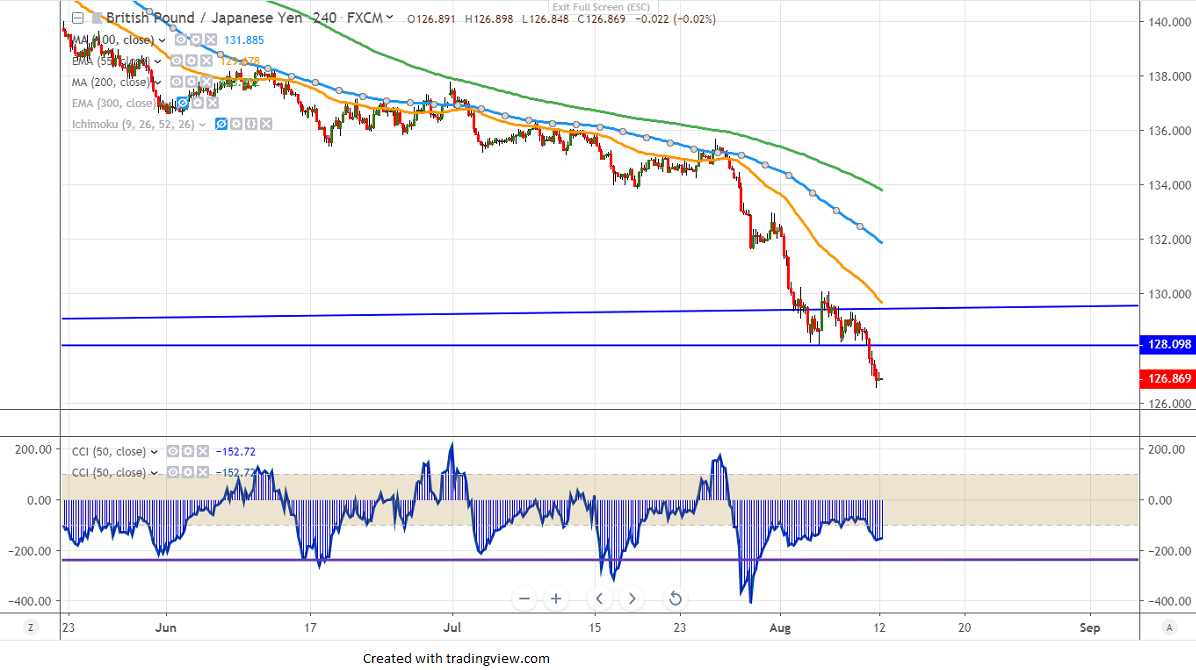
Task: Zoom out the chart with minus button
Action: pos(524,599)
